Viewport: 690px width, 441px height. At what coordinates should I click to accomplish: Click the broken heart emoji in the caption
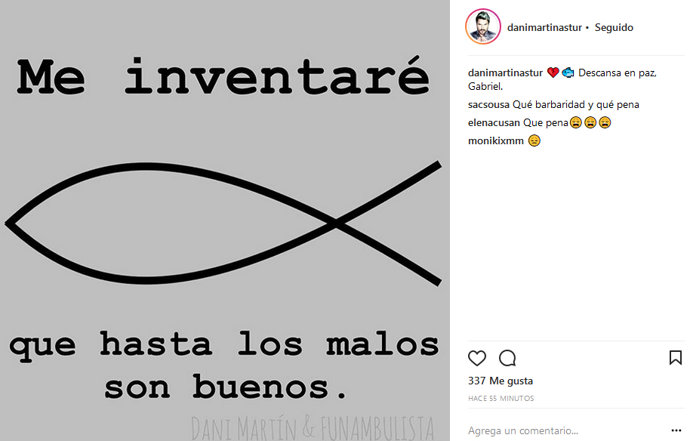[553, 73]
